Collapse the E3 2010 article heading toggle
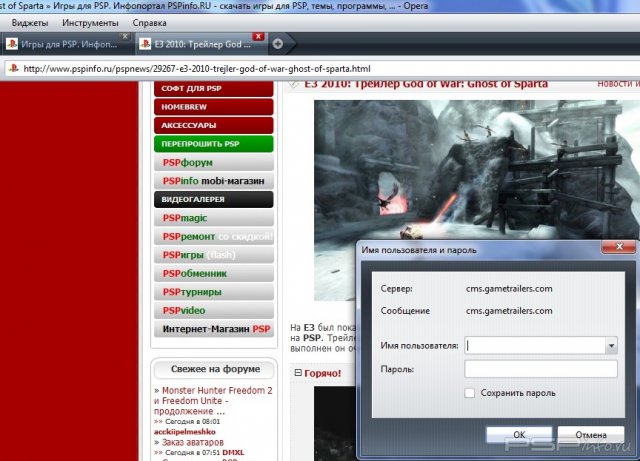 [294, 85]
